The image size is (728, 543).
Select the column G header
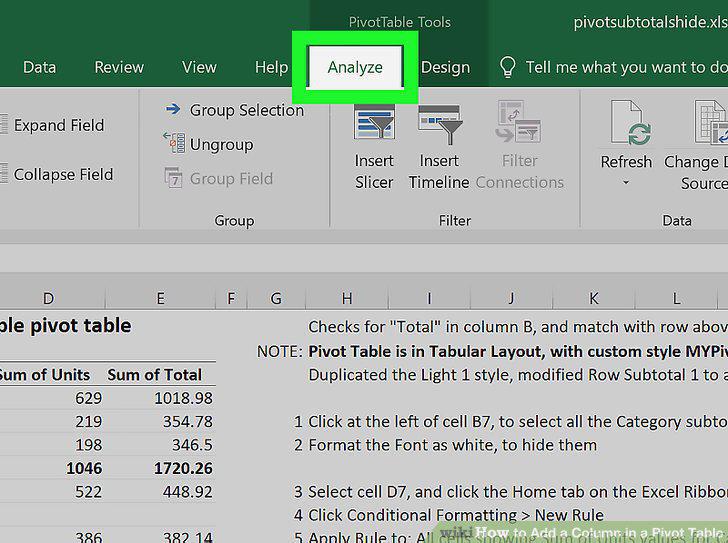(276, 298)
